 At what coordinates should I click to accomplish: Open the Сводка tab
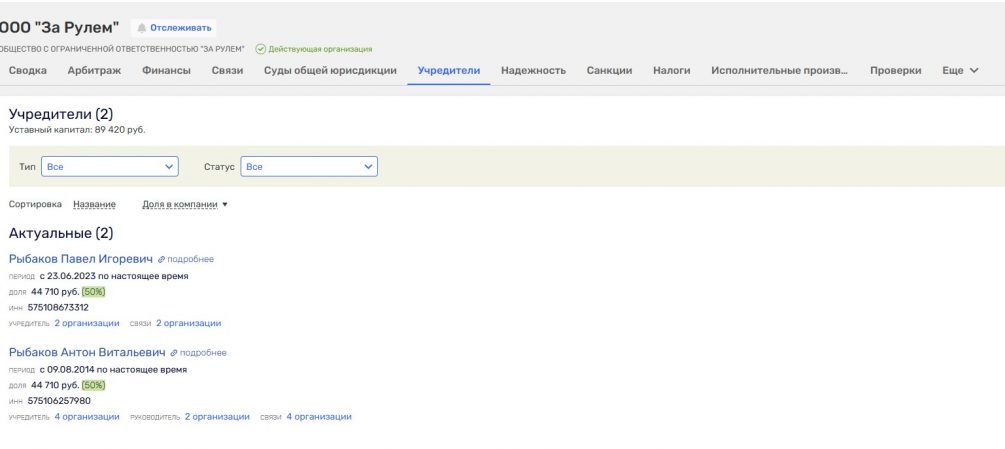point(28,71)
